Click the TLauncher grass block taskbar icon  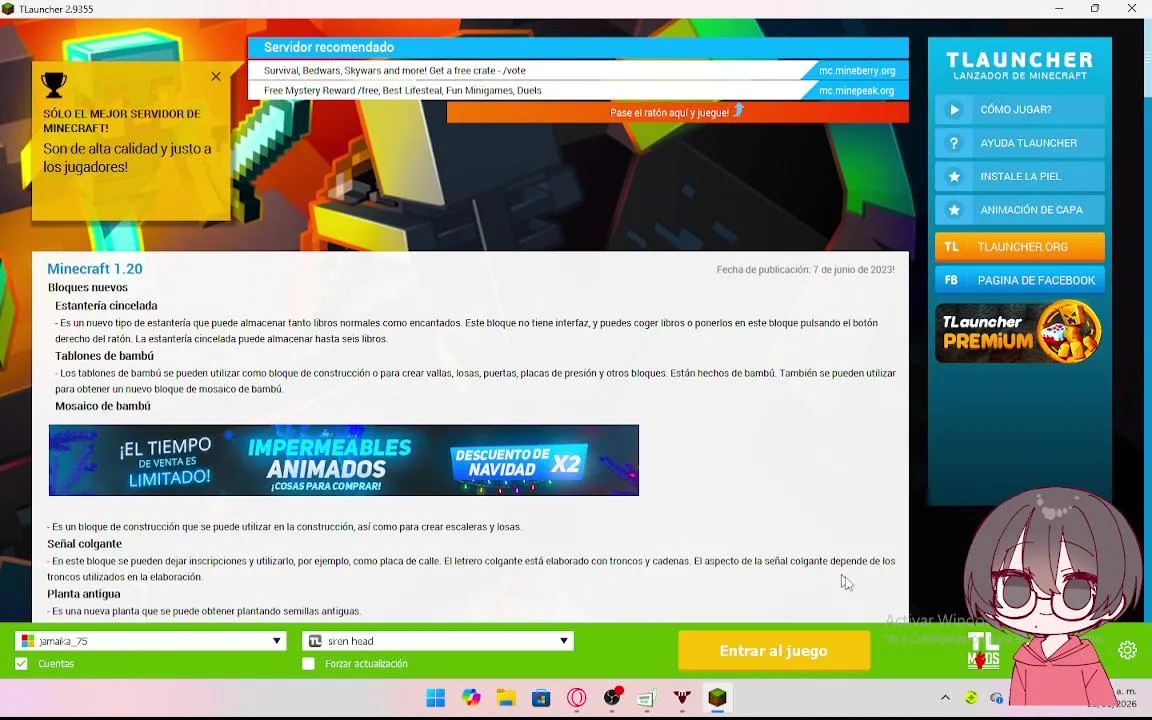click(x=718, y=697)
